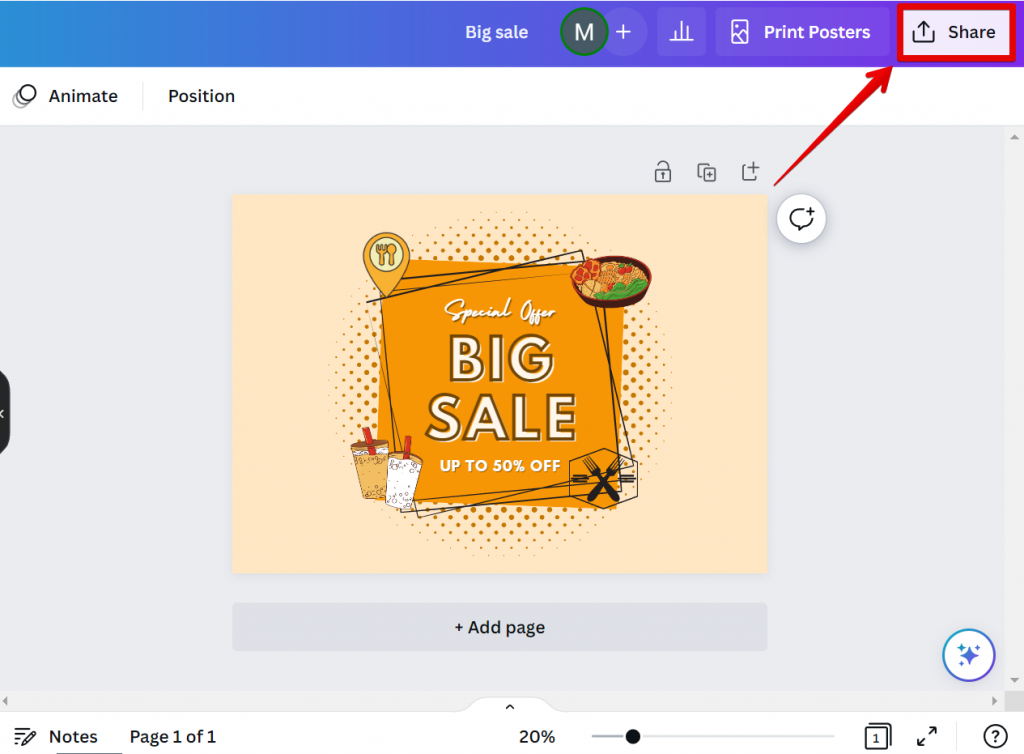Image resolution: width=1024 pixels, height=754 pixels.
Task: Invite collaborators with the plus avatar icon
Action: 623,31
